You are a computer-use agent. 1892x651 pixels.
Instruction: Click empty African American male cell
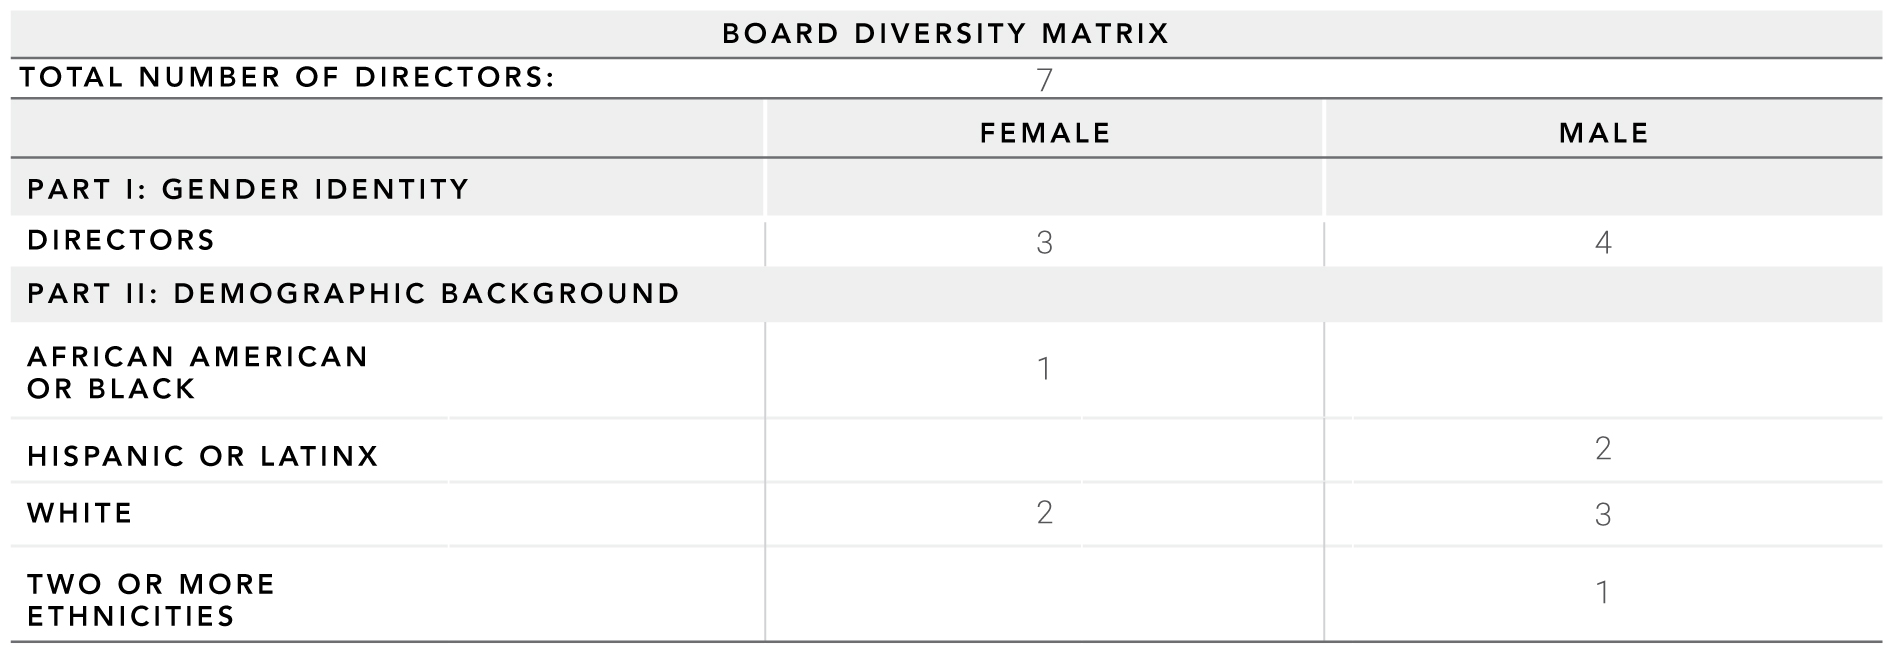pos(1603,370)
